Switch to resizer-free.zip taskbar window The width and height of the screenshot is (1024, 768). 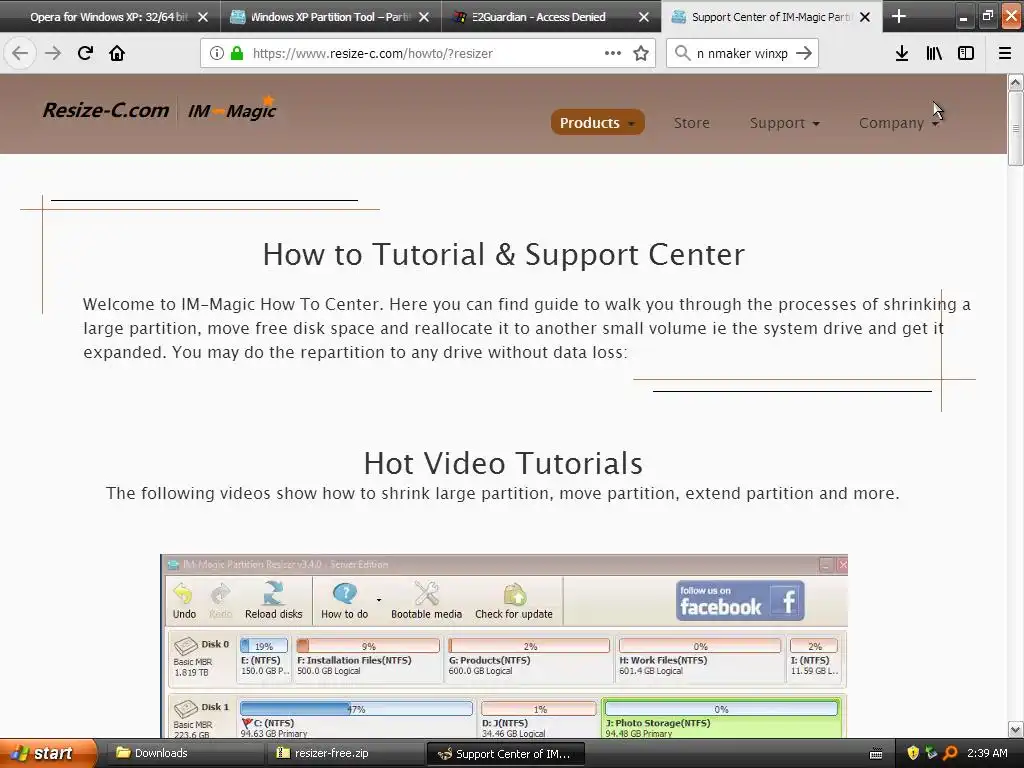pyautogui.click(x=344, y=753)
